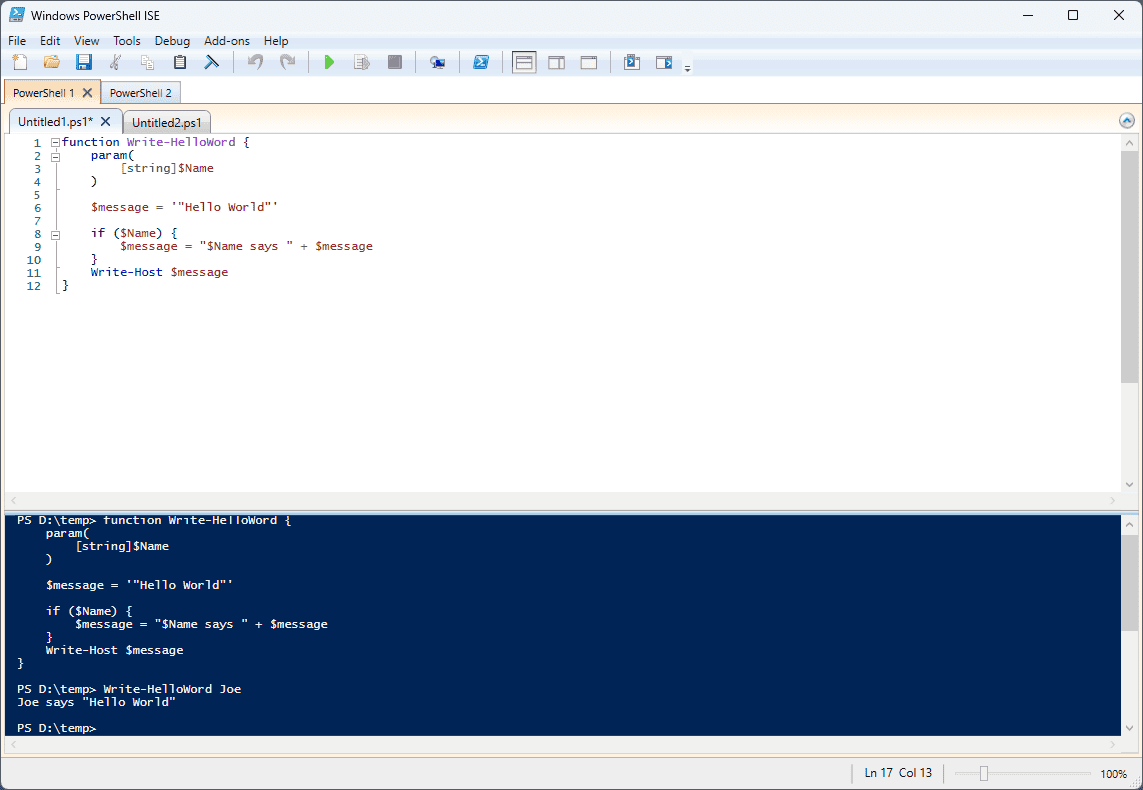Click the Start PowerShell.exe icon

pos(482,62)
